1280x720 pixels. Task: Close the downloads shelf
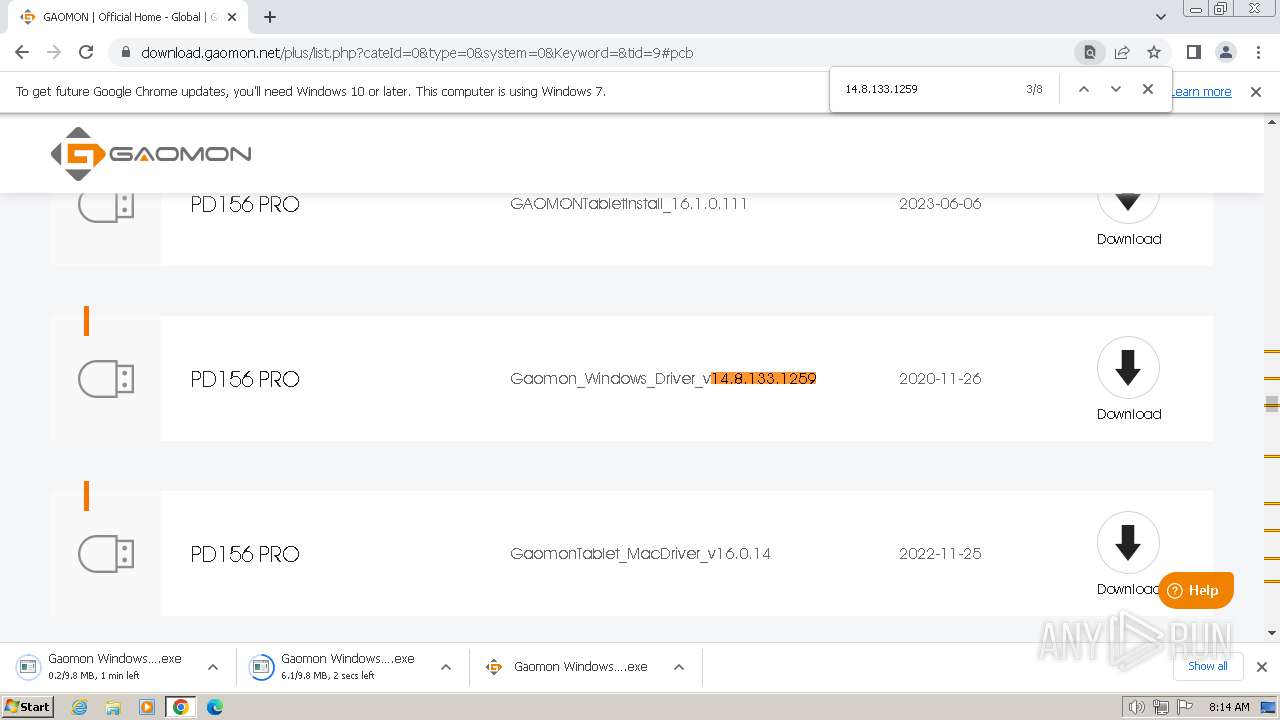1261,667
